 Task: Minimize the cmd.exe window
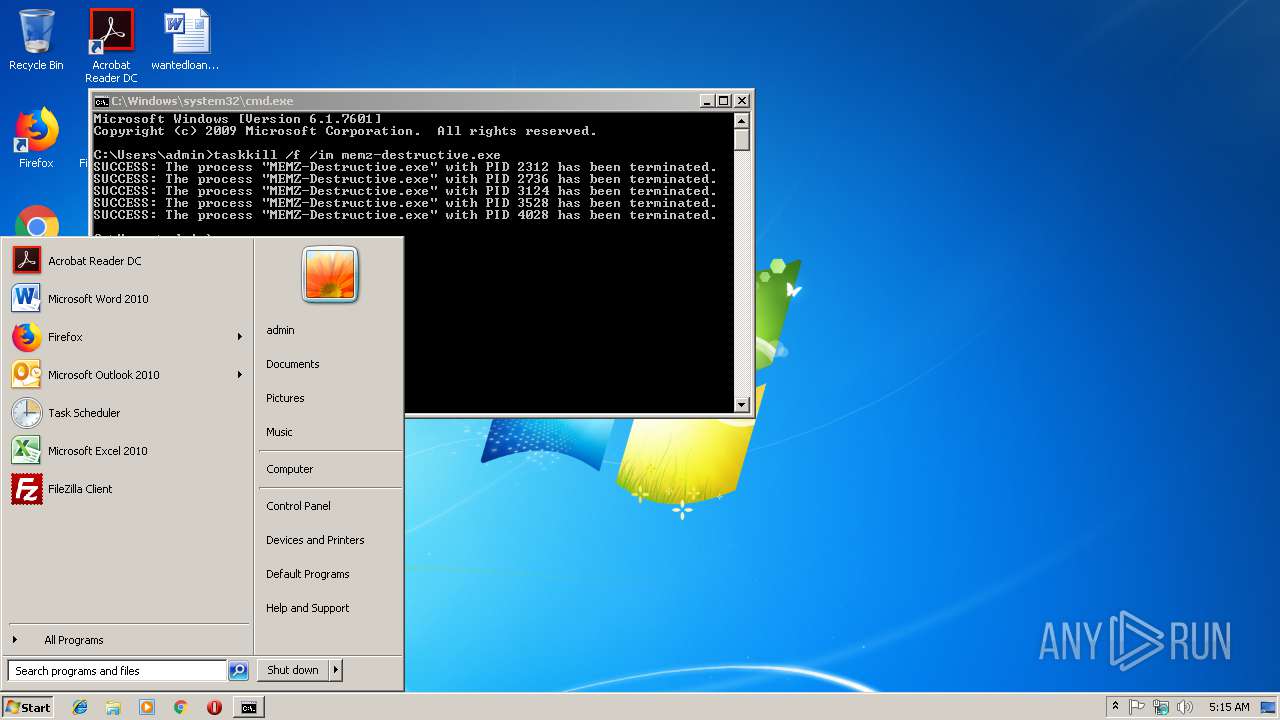click(707, 101)
